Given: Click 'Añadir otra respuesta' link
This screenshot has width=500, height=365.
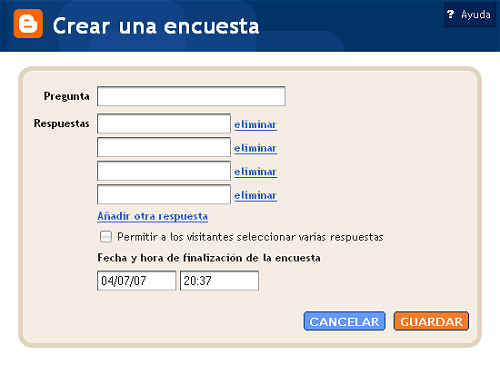Looking at the screenshot, I should (x=153, y=216).
